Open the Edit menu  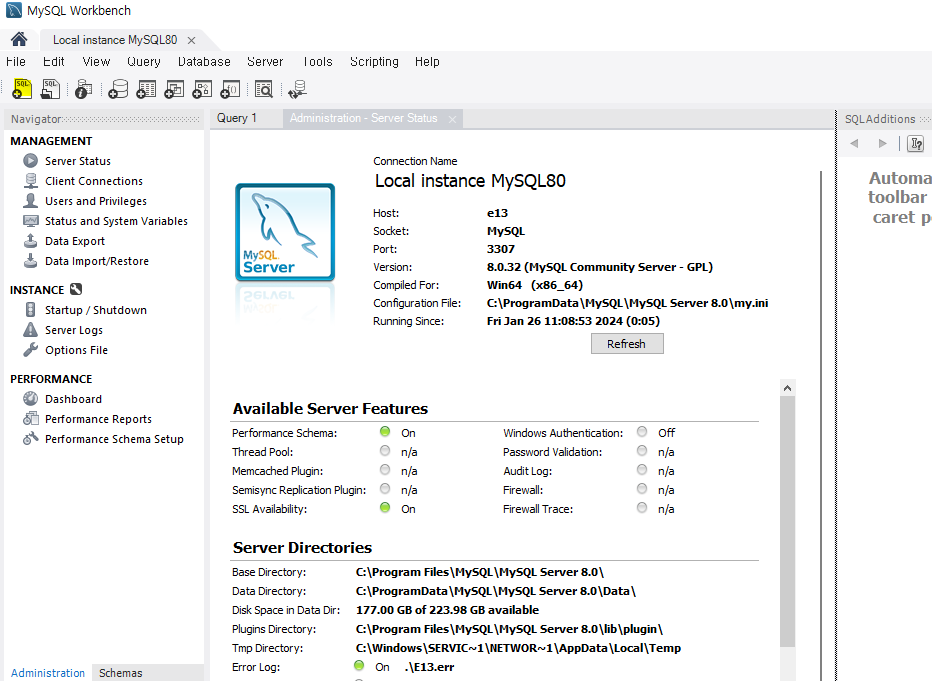pos(53,61)
